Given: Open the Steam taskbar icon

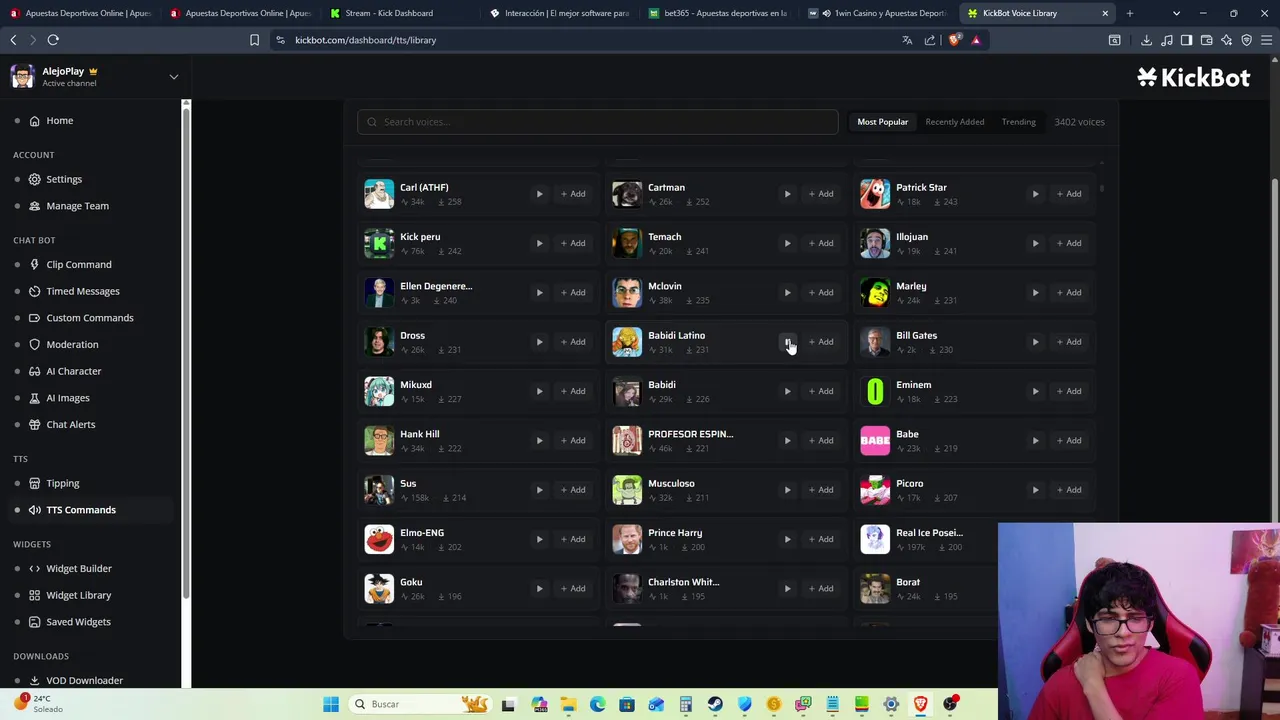Looking at the screenshot, I should point(715,704).
